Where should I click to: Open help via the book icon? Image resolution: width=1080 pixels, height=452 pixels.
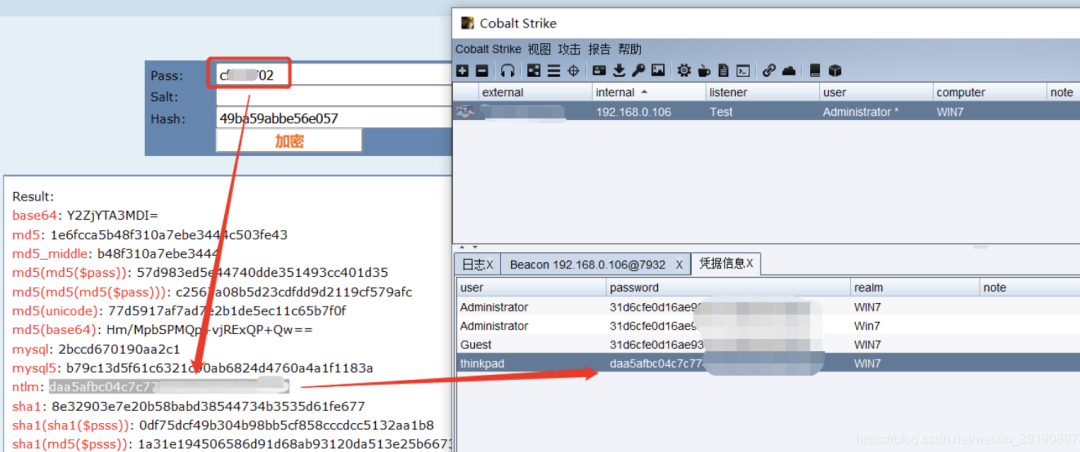coord(816,70)
